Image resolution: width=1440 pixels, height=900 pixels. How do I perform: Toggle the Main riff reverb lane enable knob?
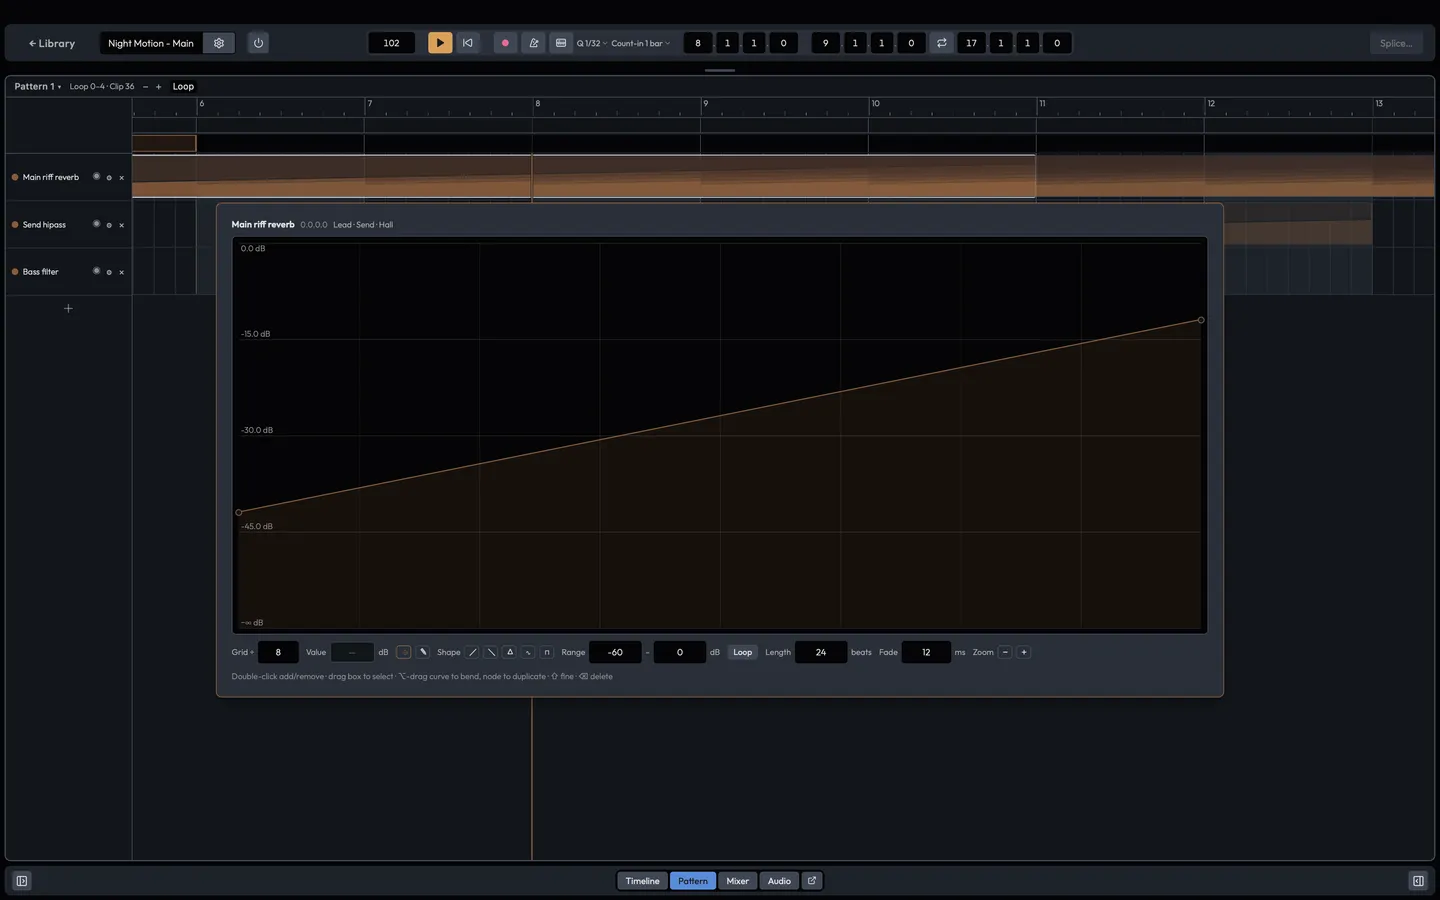point(97,176)
